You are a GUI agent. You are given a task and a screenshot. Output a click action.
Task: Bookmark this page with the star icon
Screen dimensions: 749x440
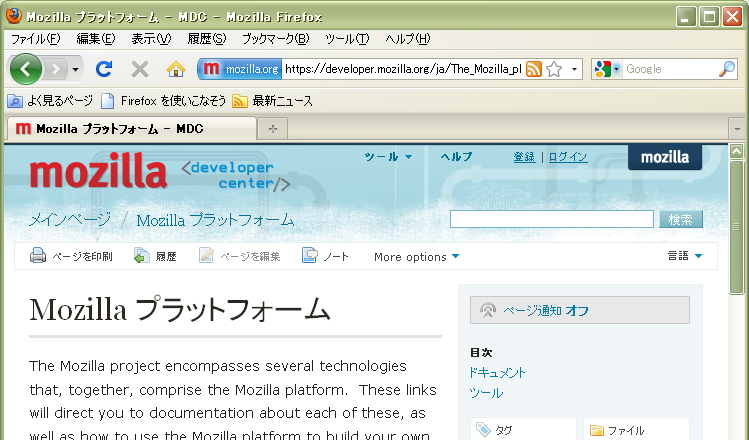tap(554, 69)
